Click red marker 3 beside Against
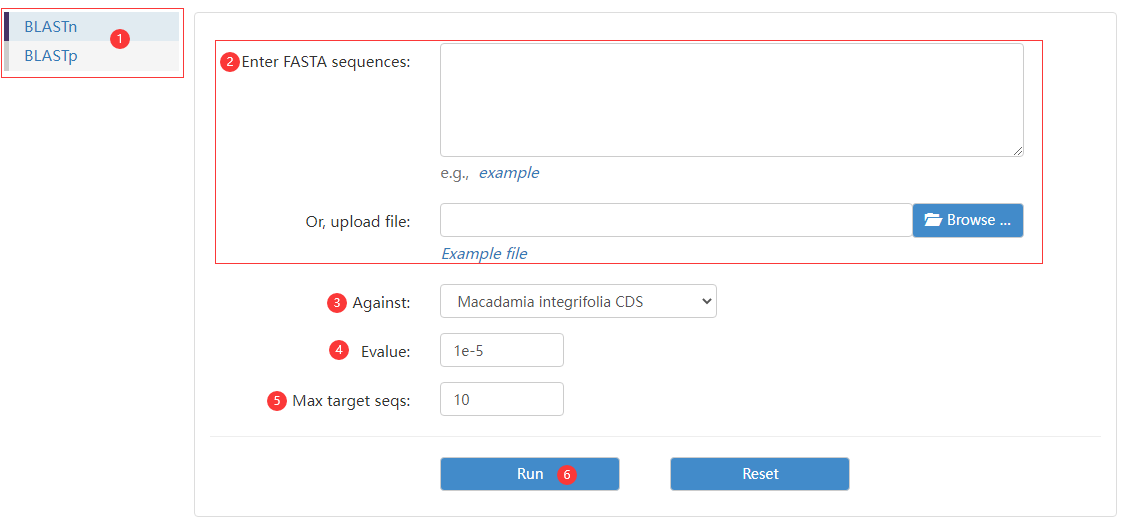 point(336,303)
